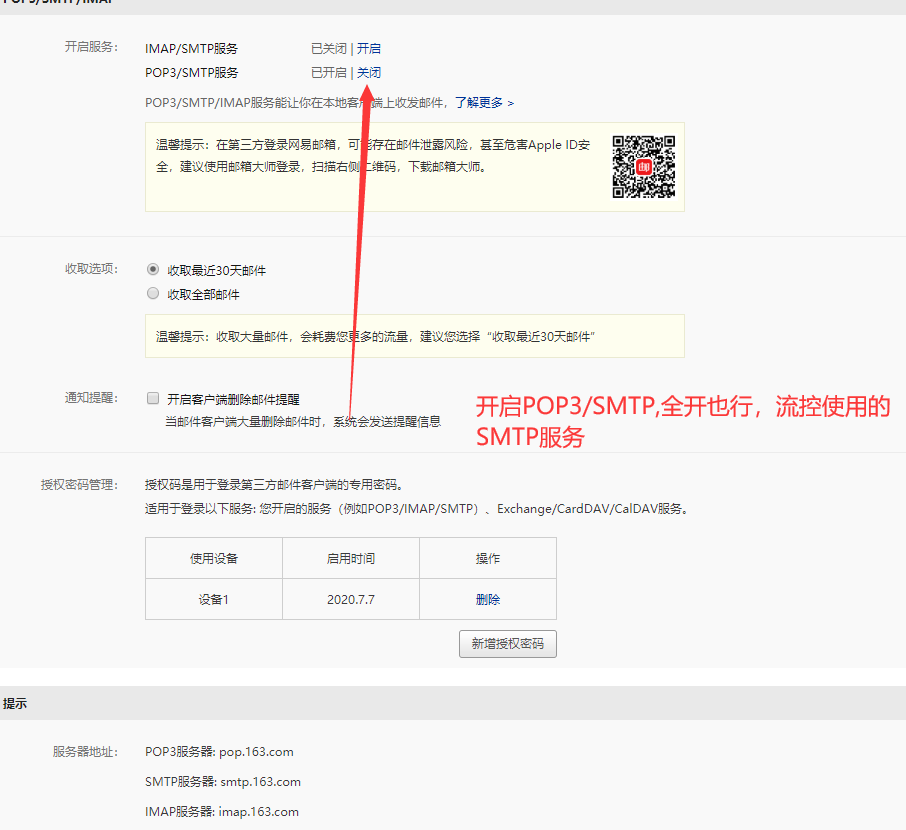Click 开启 link for IMAP/SMTP service
Image resolution: width=906 pixels, height=830 pixels.
369,48
